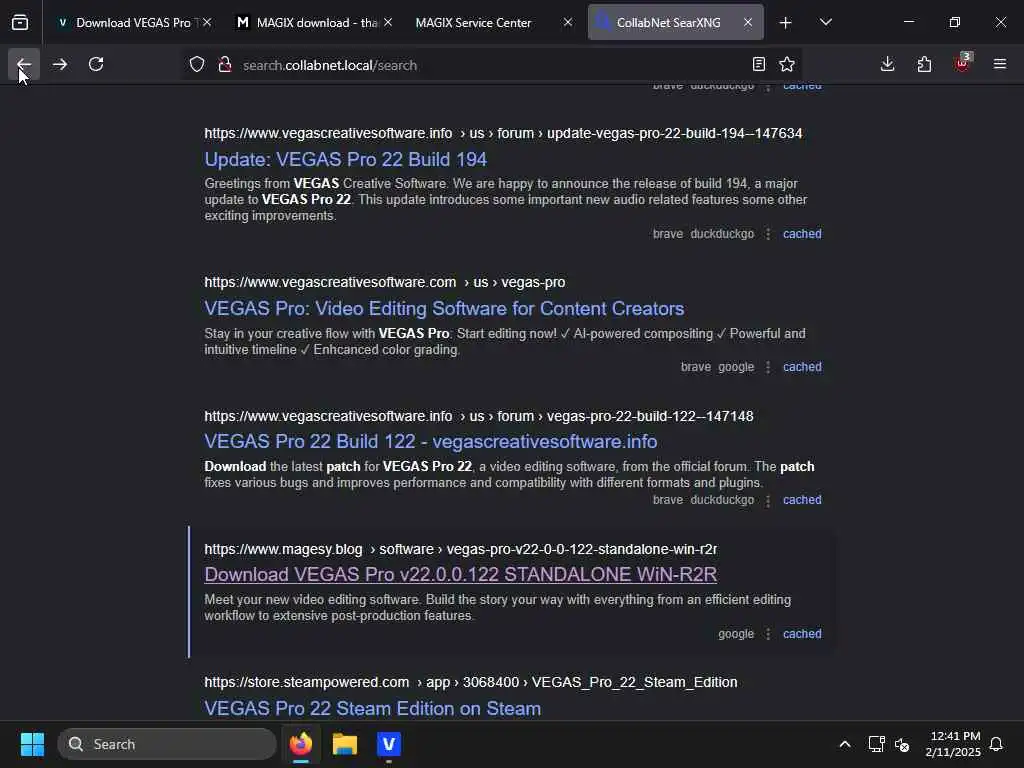The width and height of the screenshot is (1024, 768).
Task: Click the update-vegas-pro-22-build-194 URL text
Action: tap(503, 133)
